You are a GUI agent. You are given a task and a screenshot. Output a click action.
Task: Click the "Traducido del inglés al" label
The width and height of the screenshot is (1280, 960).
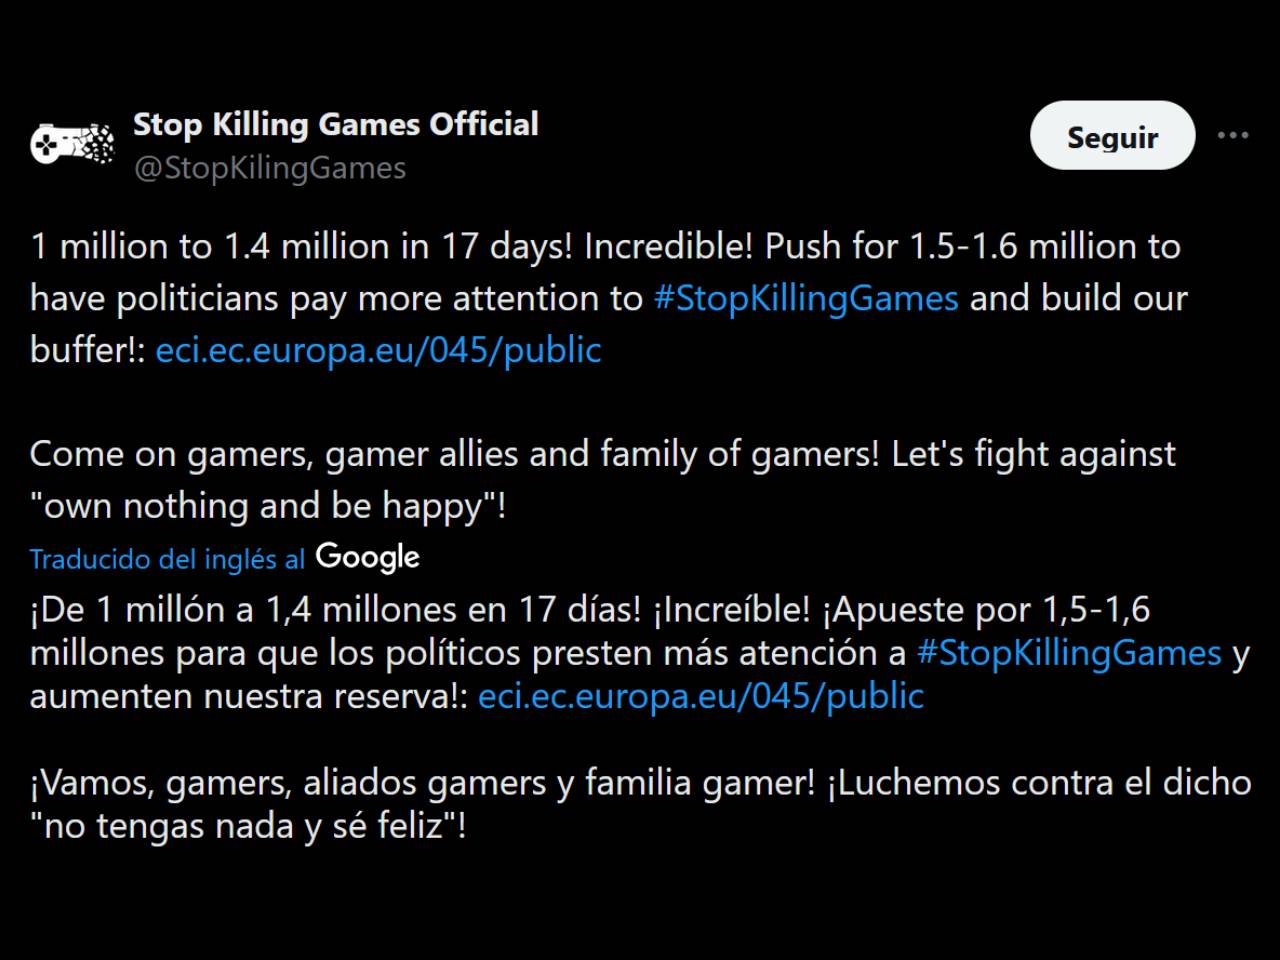(x=167, y=559)
